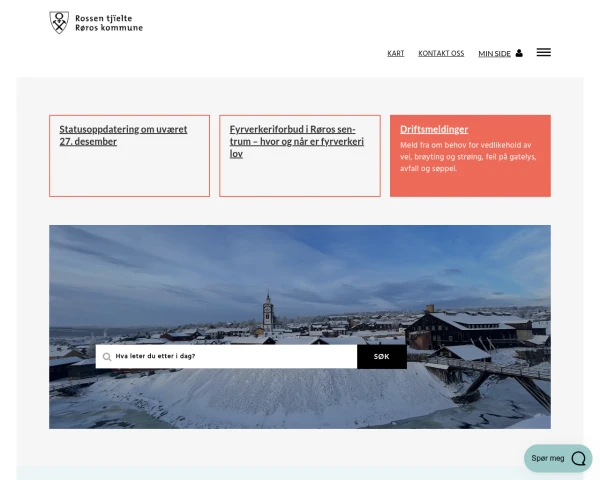Click the chat bubble icon in Spør meg
The width and height of the screenshot is (600, 480).
(578, 458)
